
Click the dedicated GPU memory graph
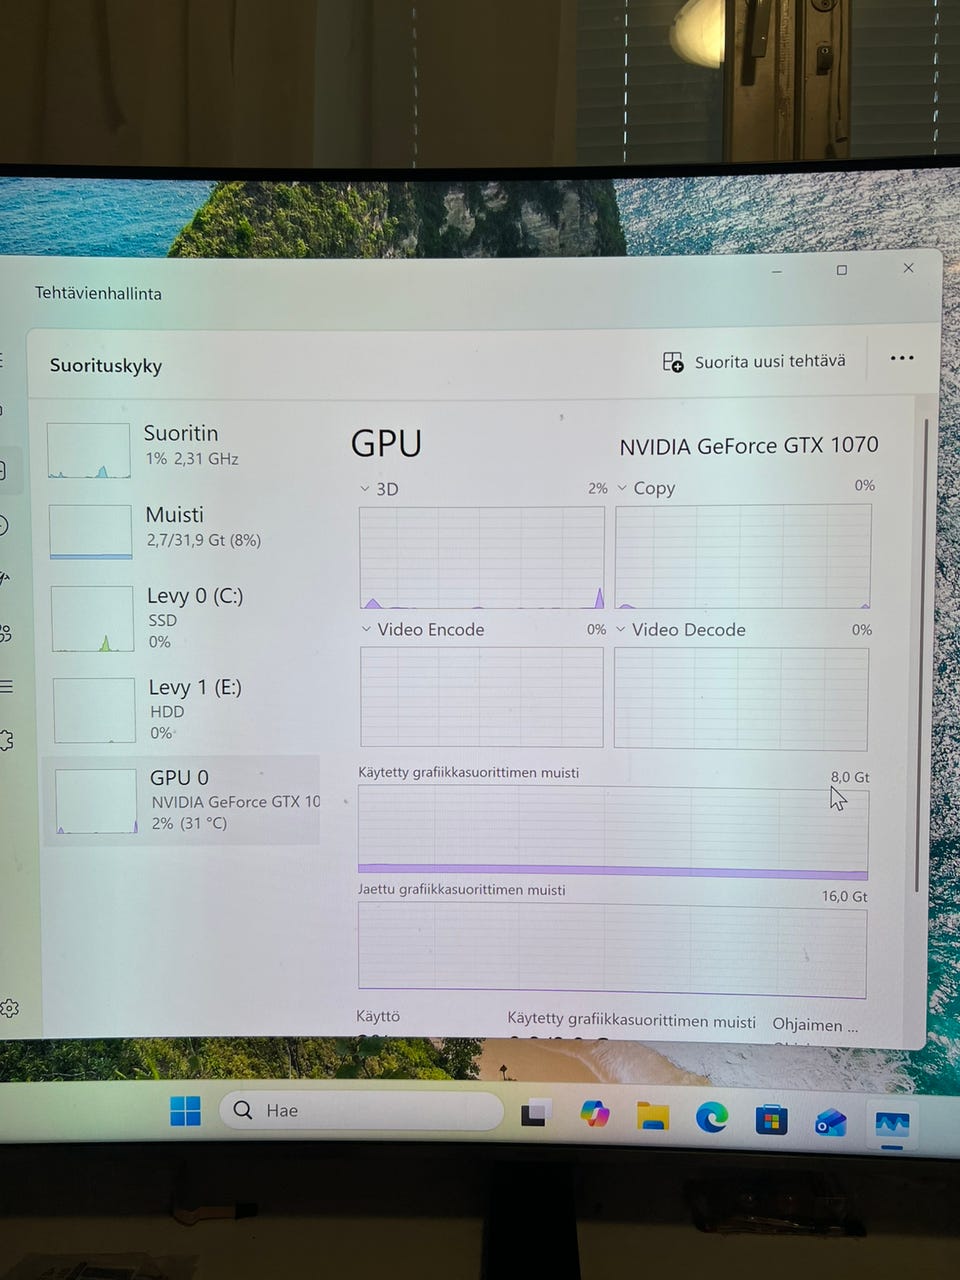613,832
